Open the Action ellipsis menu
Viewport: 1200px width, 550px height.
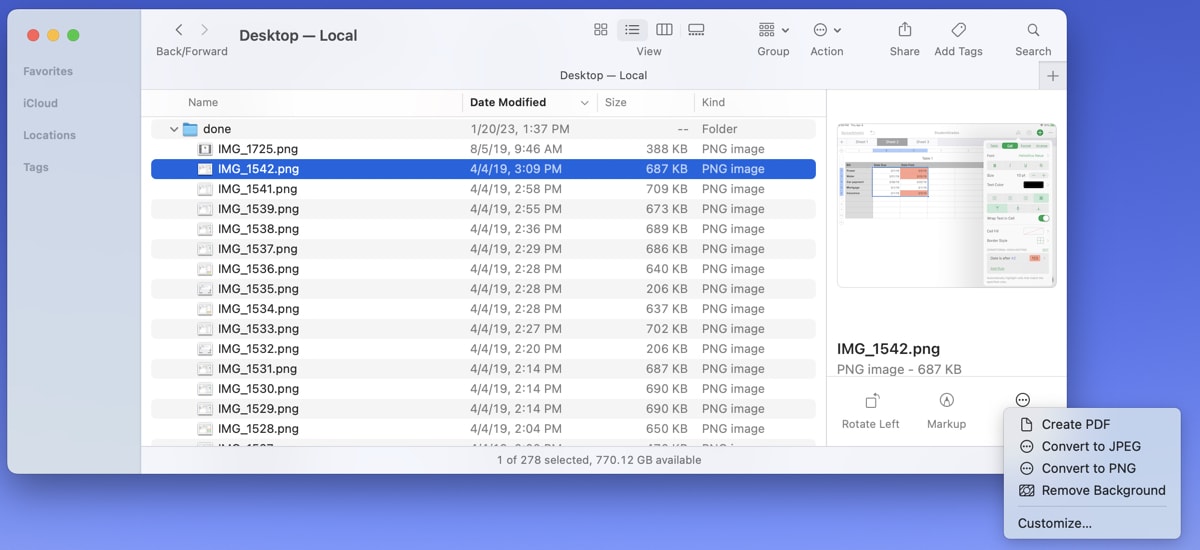point(827,30)
